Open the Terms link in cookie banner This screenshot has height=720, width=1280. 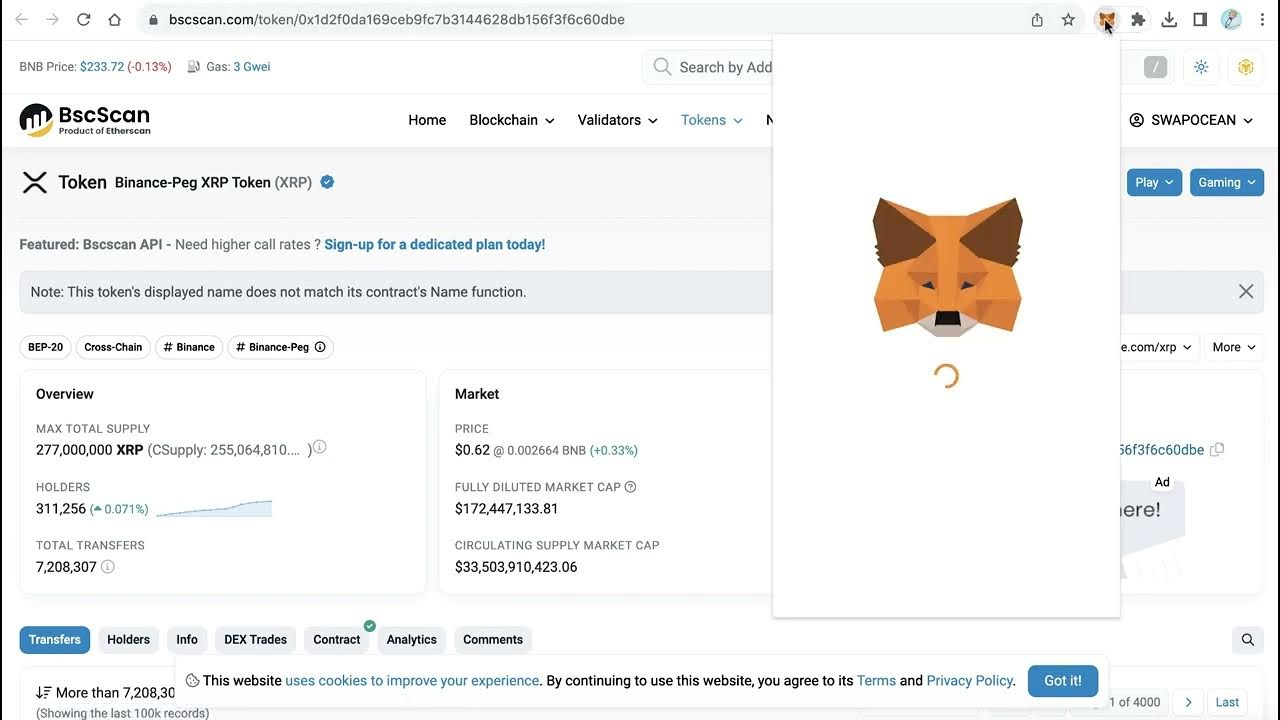point(876,681)
